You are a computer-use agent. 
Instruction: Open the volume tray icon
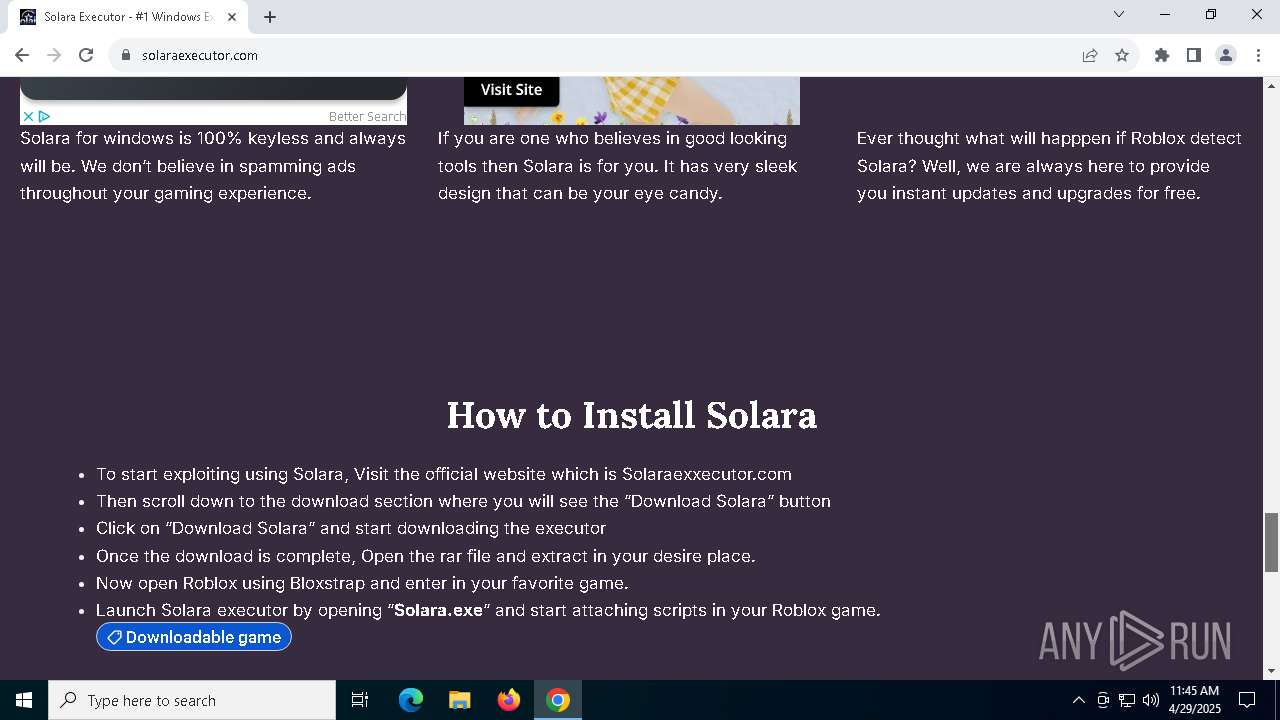coord(1151,700)
